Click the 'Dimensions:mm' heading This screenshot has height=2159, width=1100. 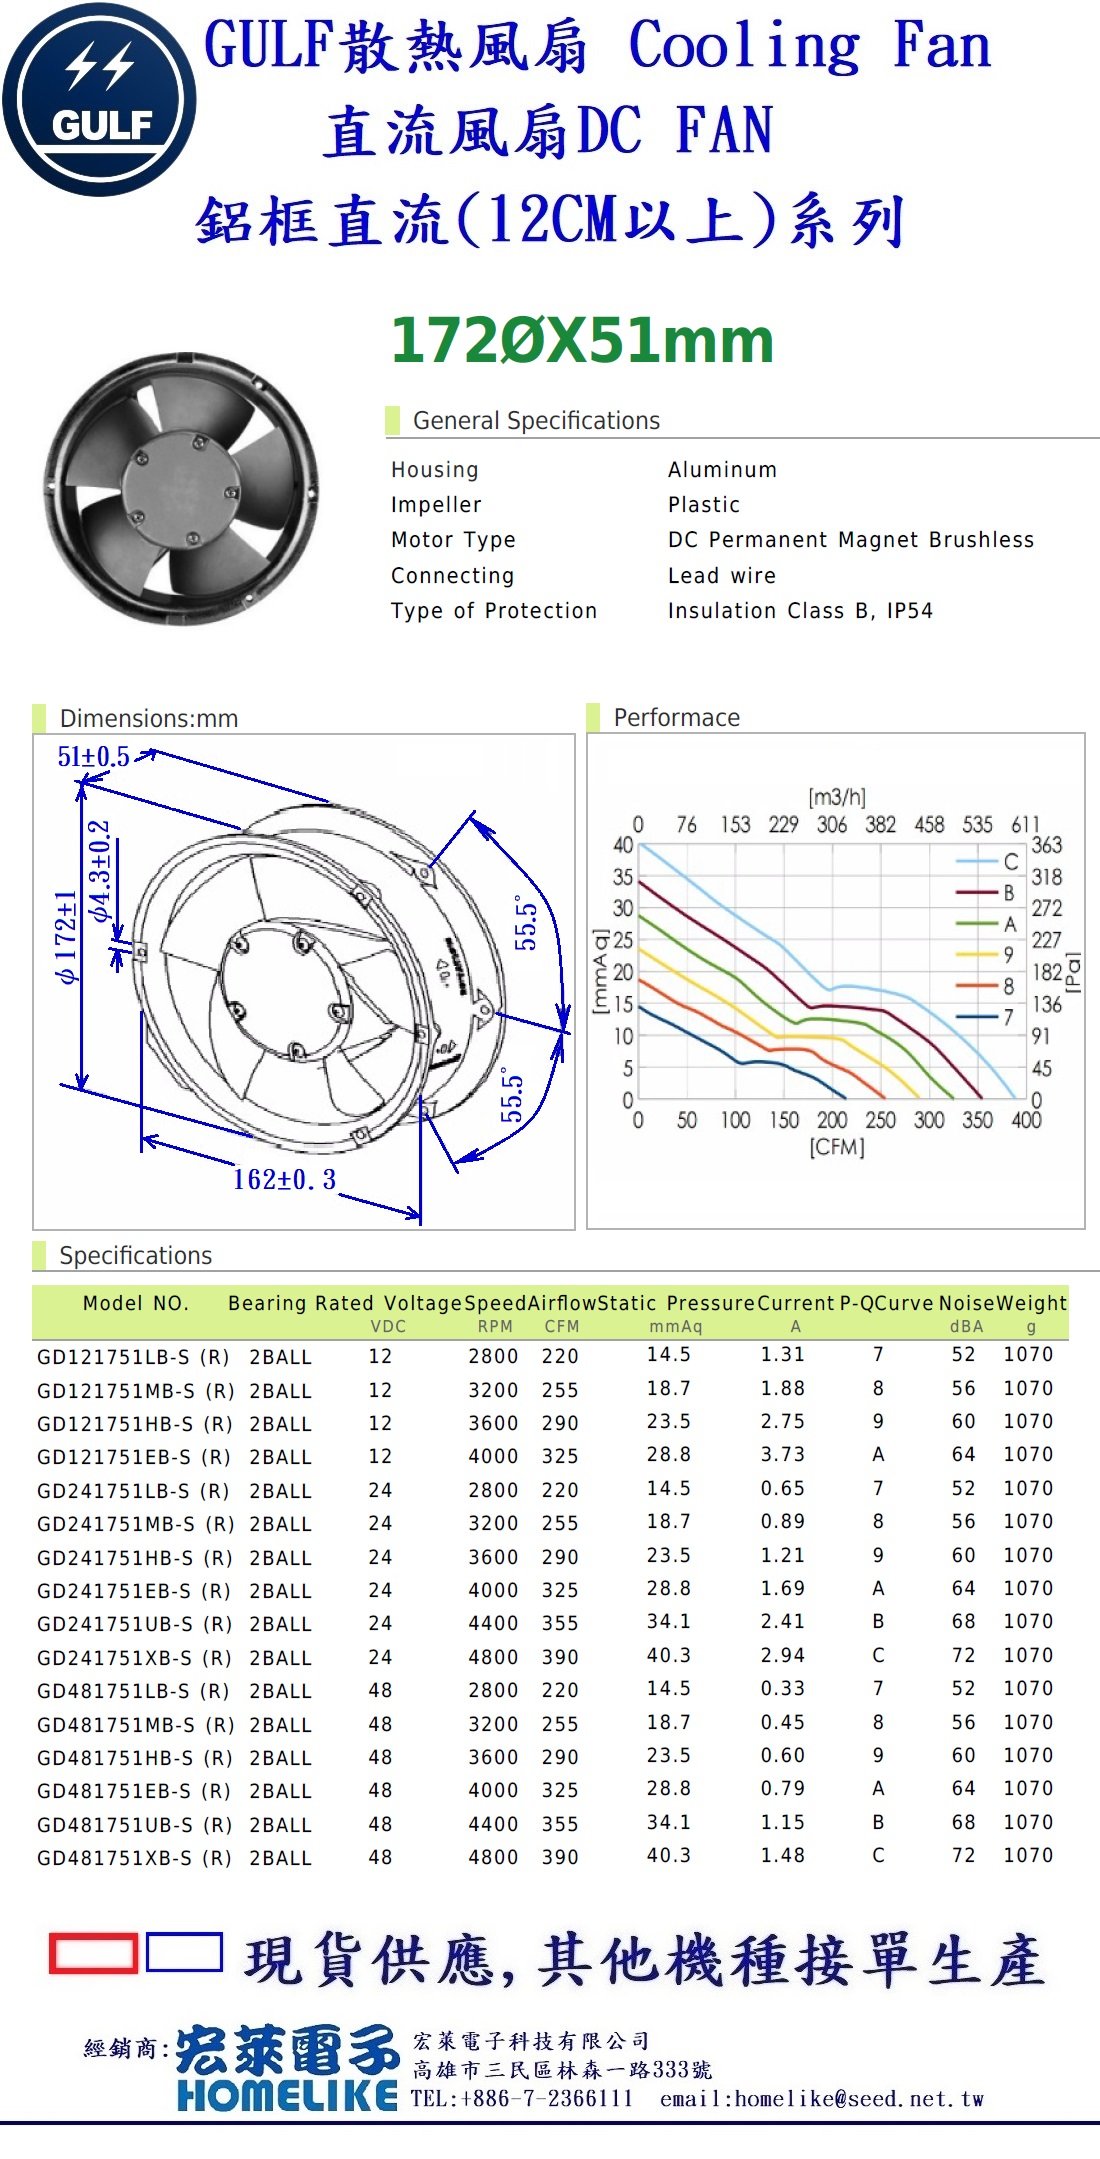(x=149, y=718)
